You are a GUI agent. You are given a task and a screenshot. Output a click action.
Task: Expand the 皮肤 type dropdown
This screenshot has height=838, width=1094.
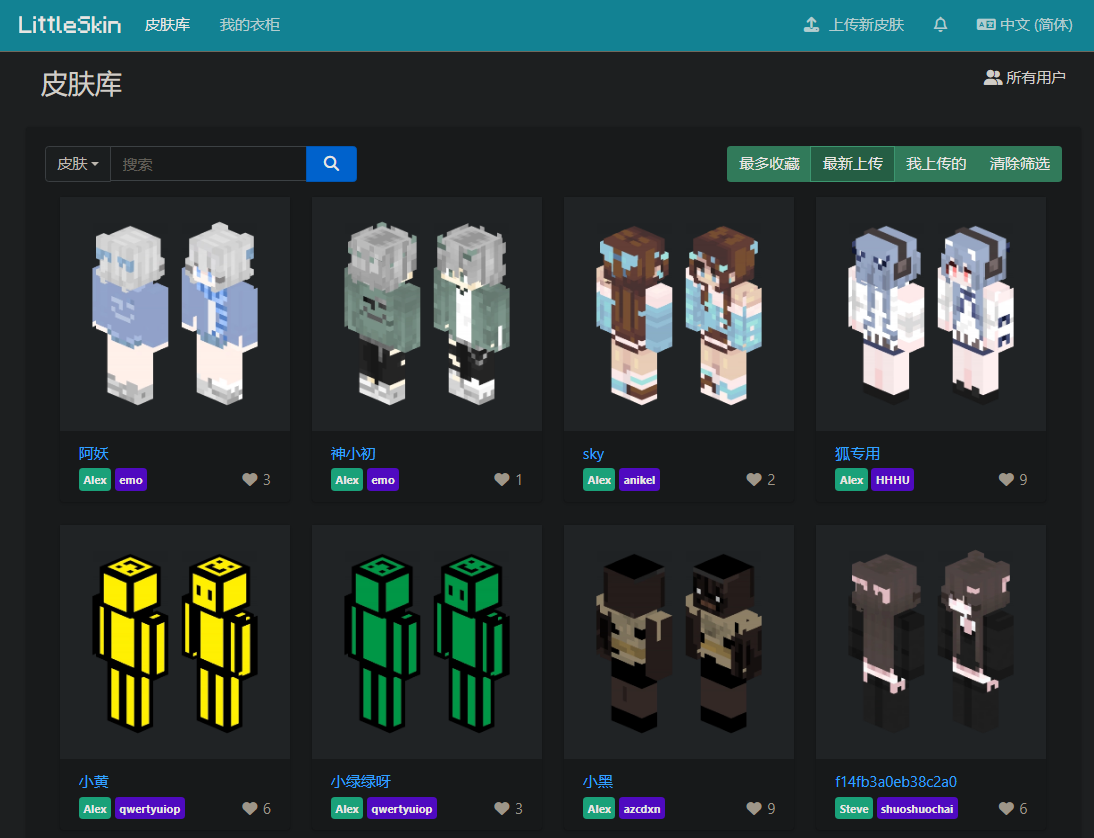[x=78, y=164]
